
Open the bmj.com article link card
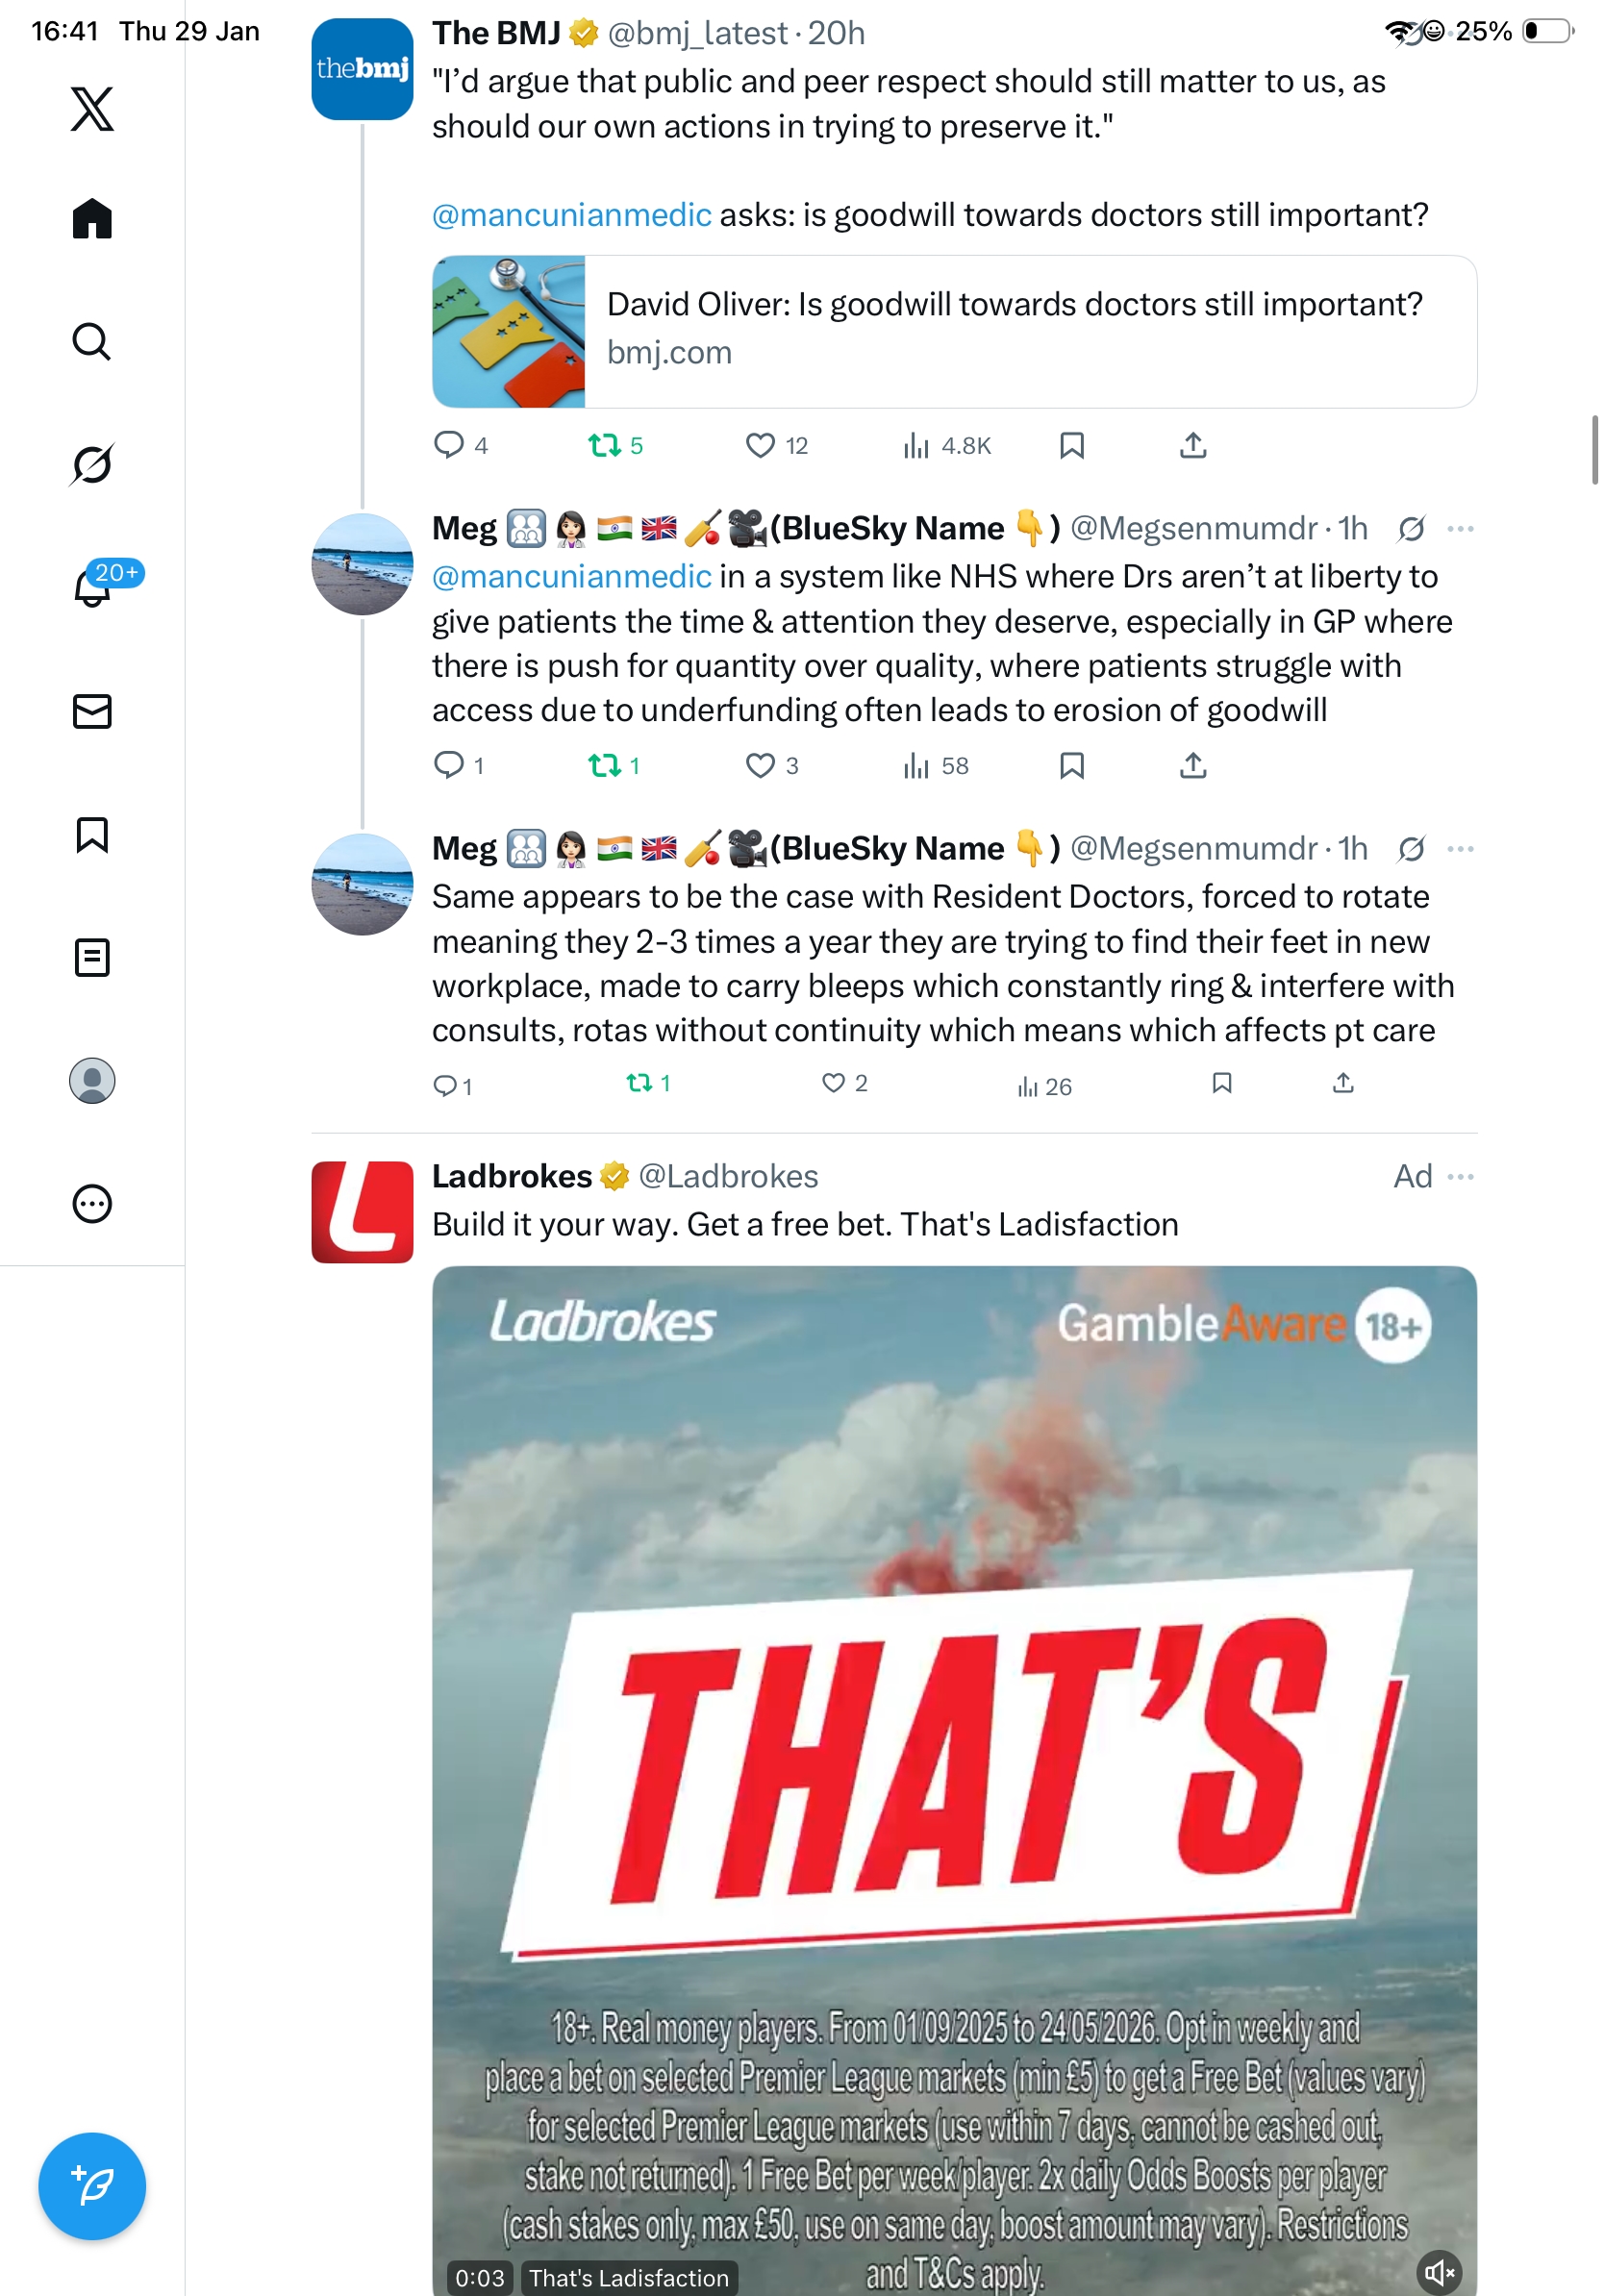pyautogui.click(x=954, y=331)
